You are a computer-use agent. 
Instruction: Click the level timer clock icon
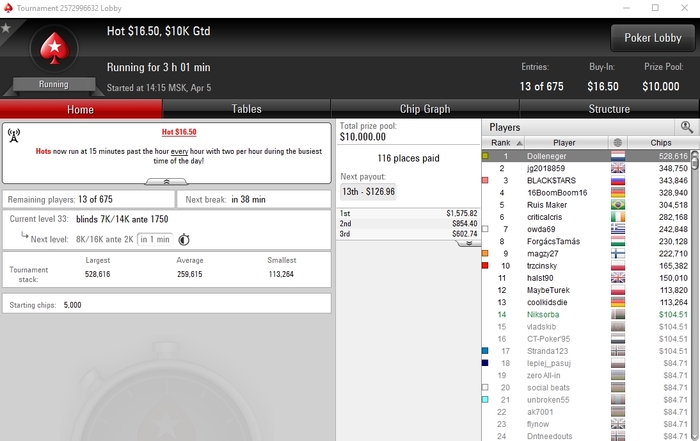[x=184, y=240]
